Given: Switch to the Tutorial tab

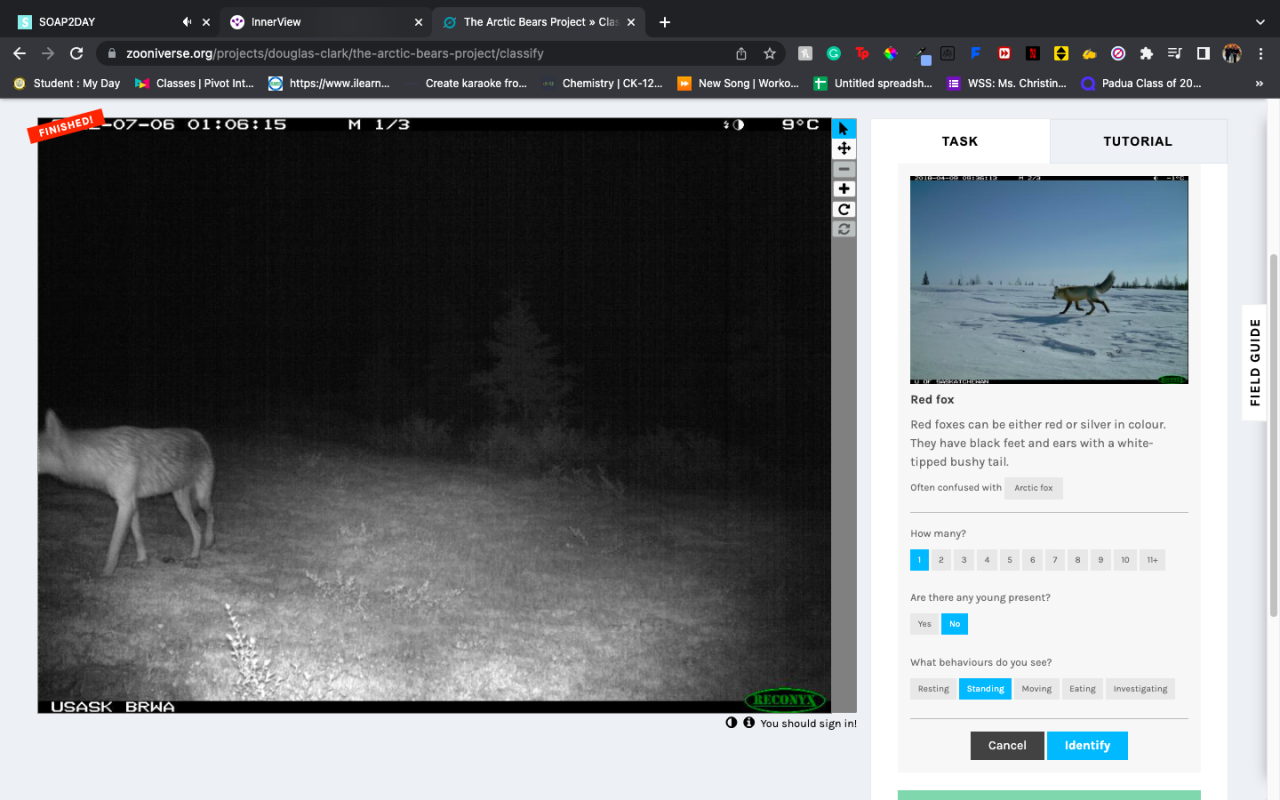Looking at the screenshot, I should click(x=1137, y=141).
